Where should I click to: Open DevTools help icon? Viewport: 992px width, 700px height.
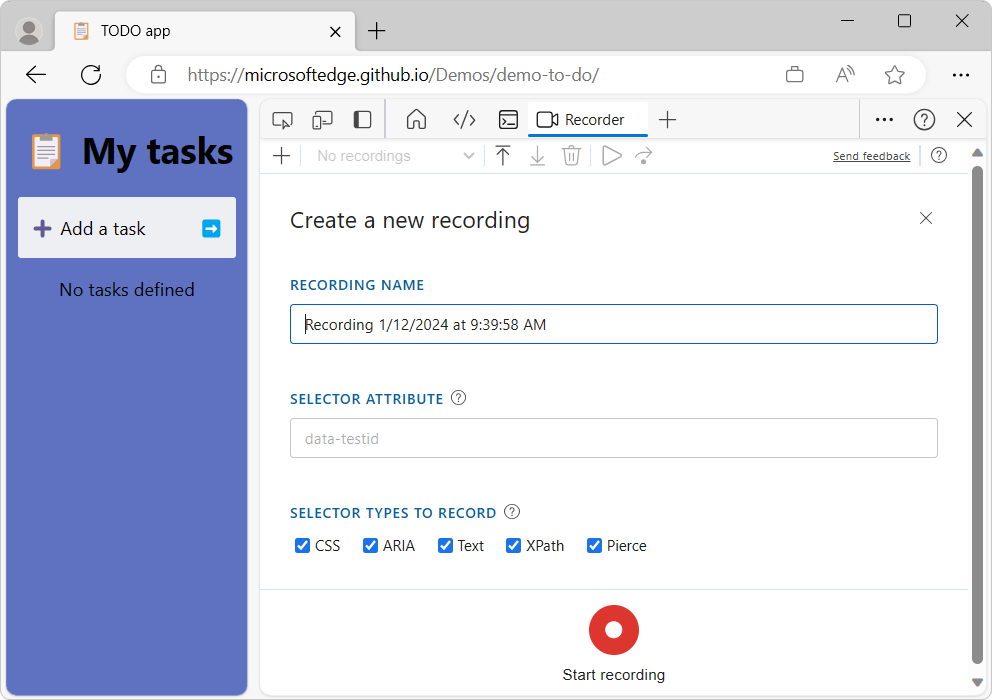924,120
